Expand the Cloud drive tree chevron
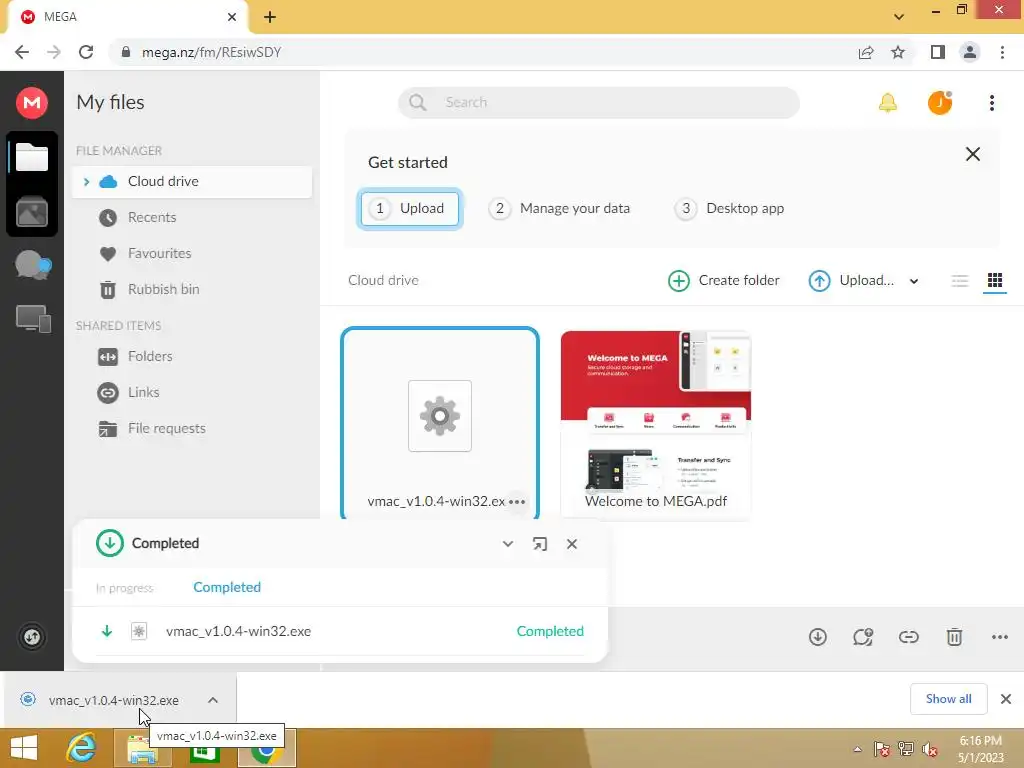The height and width of the screenshot is (768, 1024). pos(86,182)
